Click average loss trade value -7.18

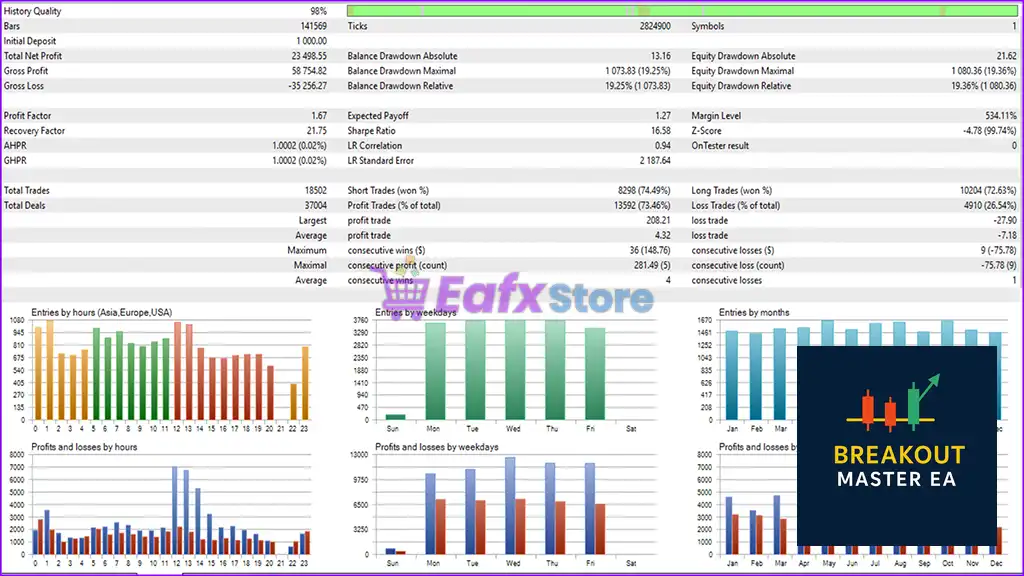1007,236
